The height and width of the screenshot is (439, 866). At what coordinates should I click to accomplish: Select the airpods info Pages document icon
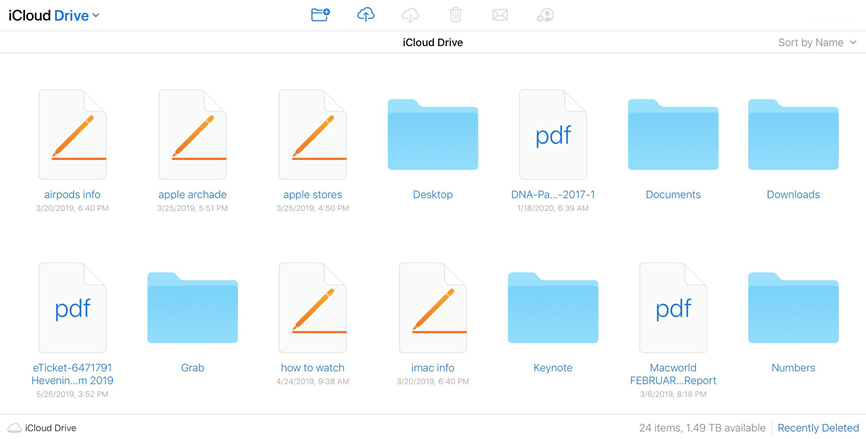pos(72,135)
